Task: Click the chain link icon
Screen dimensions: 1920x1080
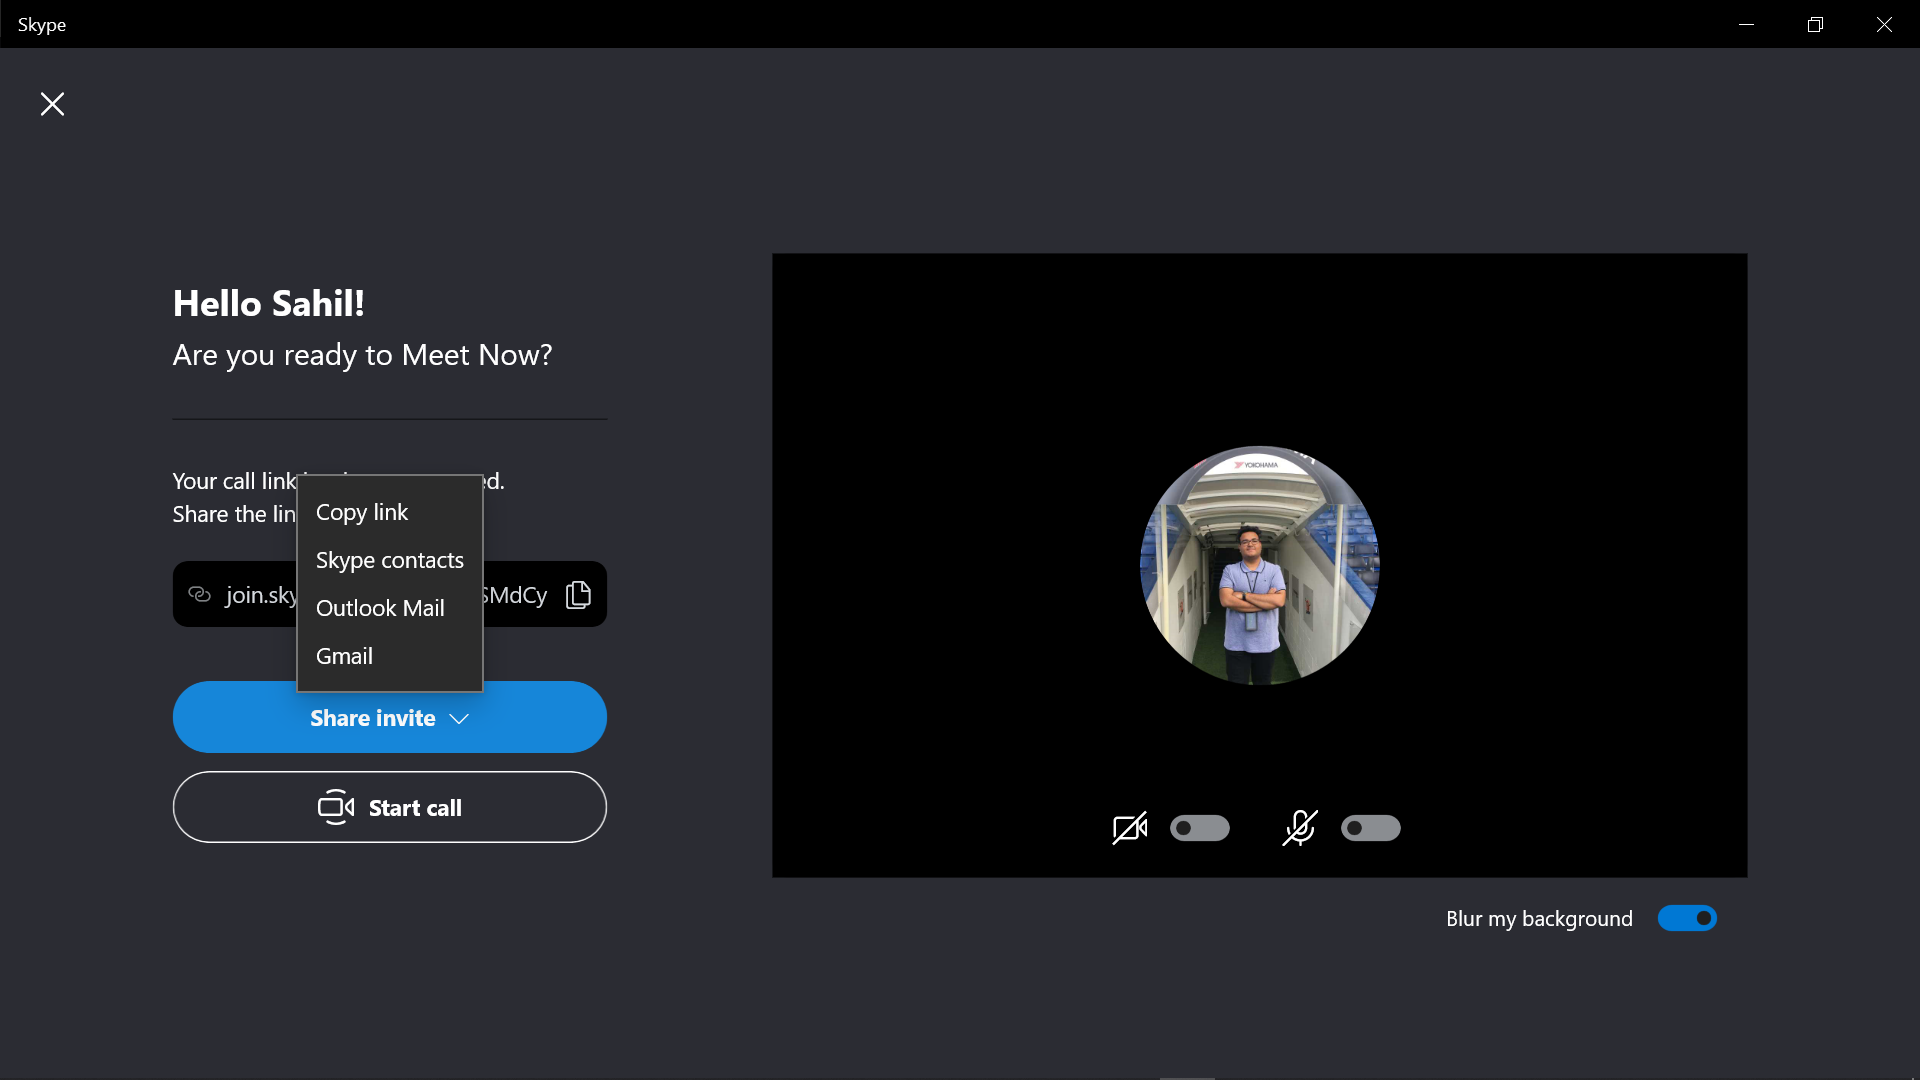Action: click(x=200, y=595)
